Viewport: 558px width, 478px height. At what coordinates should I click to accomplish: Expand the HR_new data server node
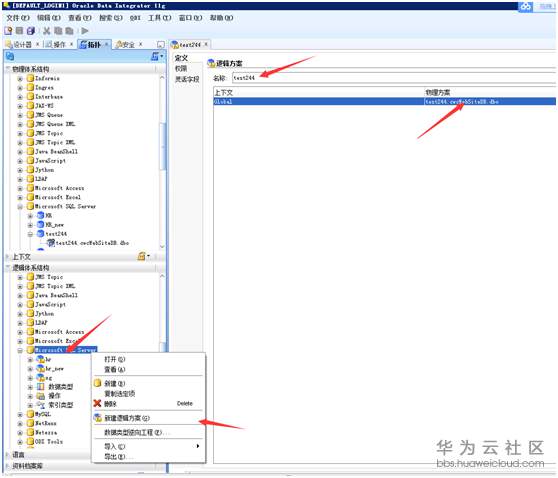tap(31, 225)
